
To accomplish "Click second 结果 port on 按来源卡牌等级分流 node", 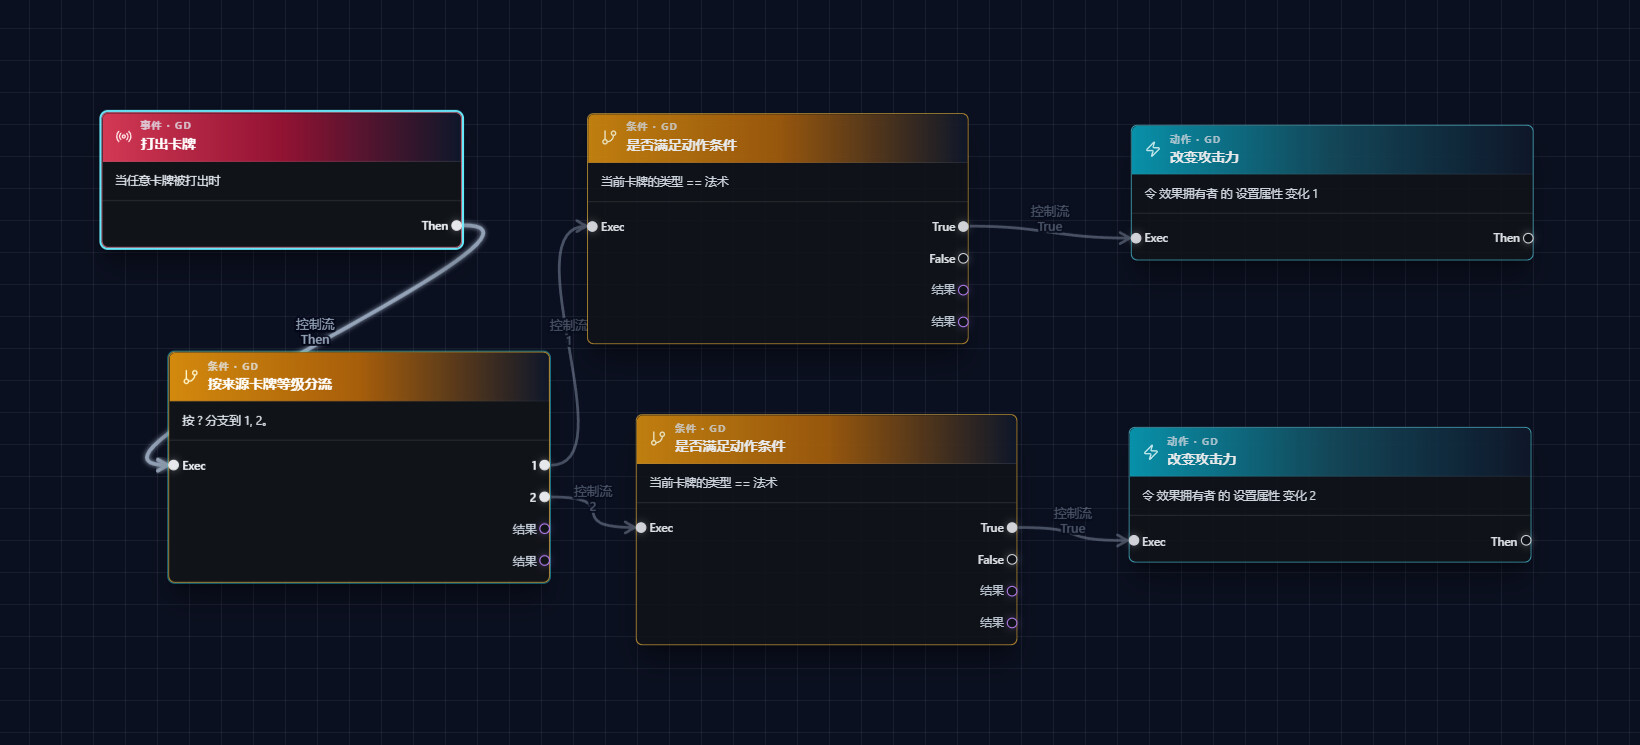I will (544, 561).
